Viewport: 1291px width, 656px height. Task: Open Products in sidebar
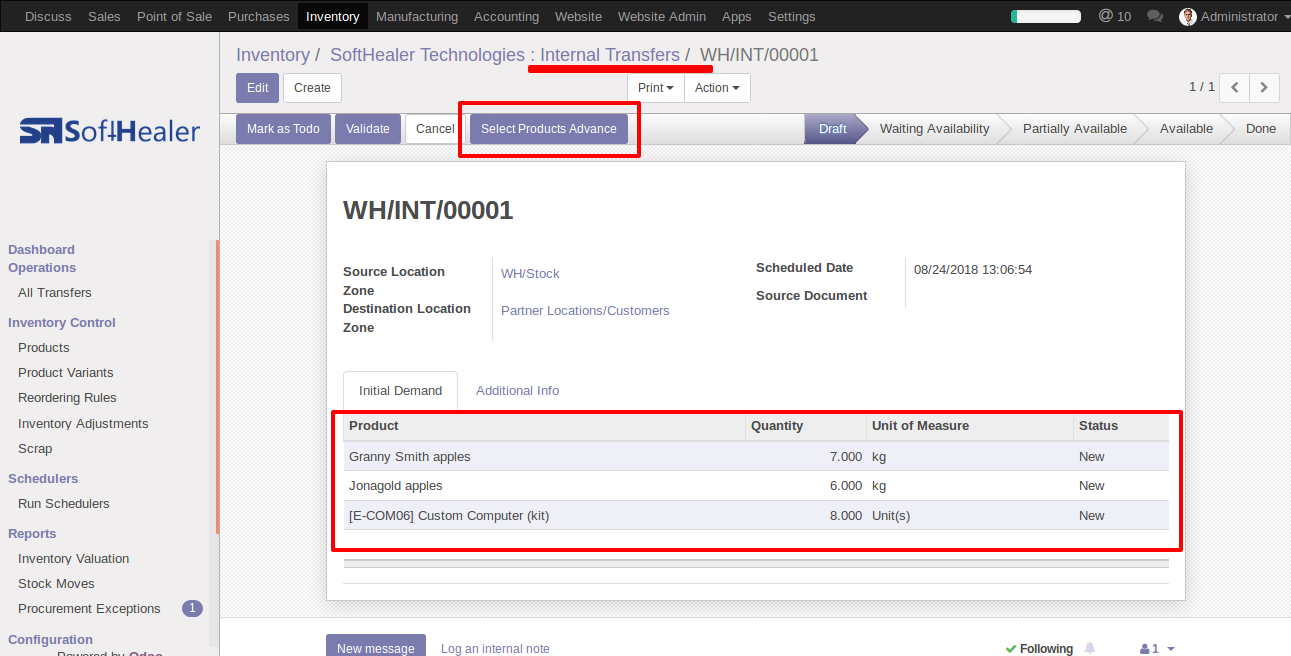44,348
